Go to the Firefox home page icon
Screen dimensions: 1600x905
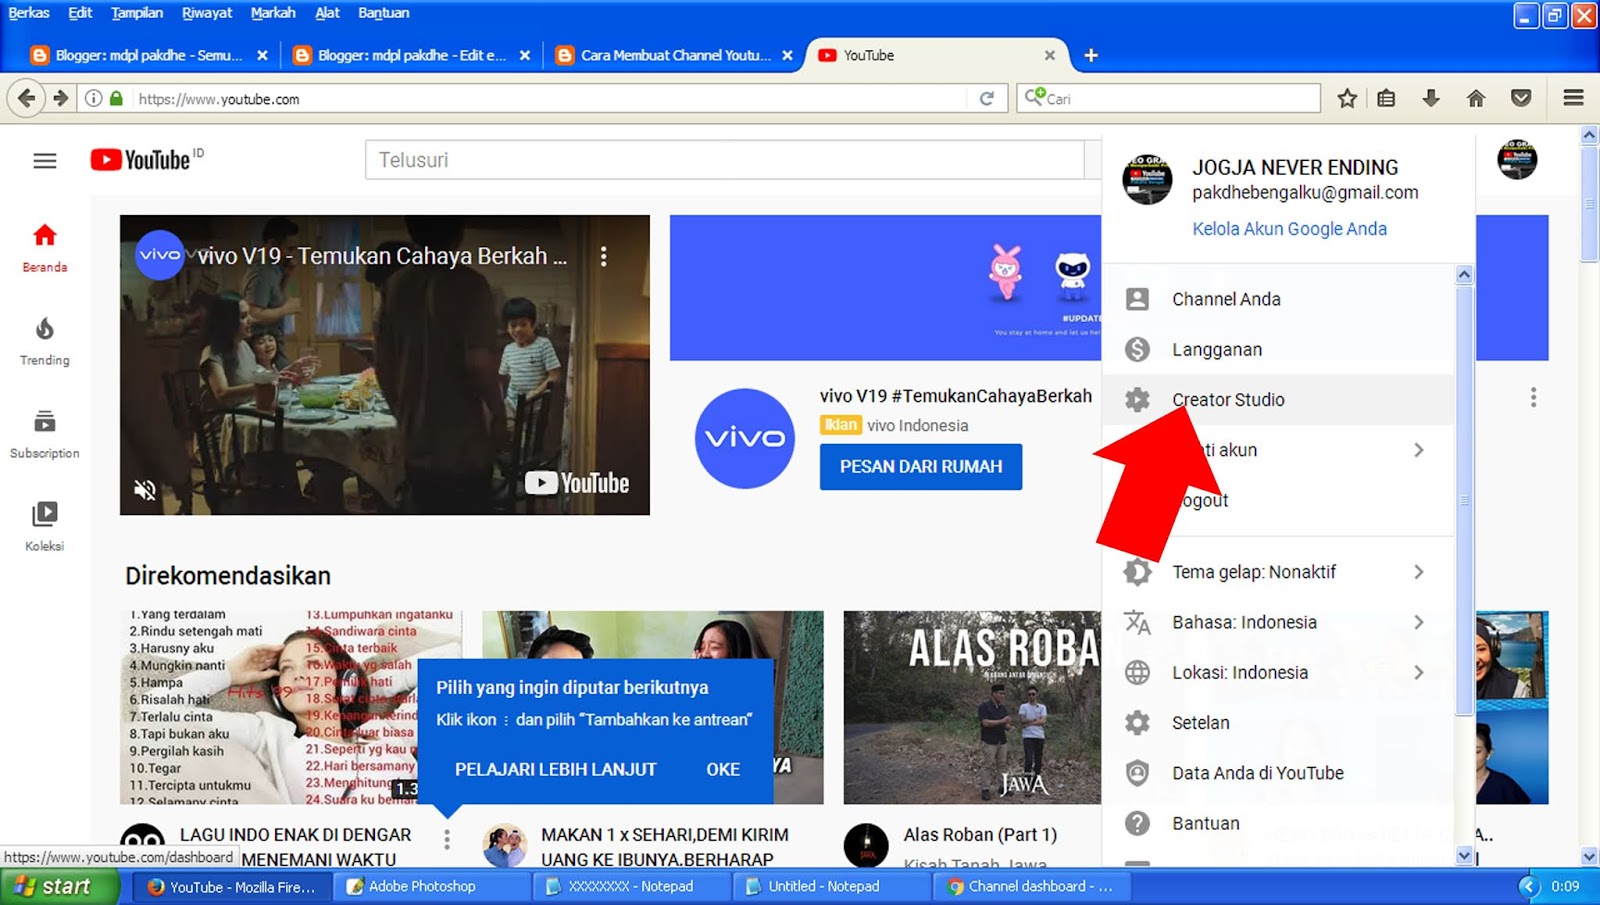[x=1476, y=98]
